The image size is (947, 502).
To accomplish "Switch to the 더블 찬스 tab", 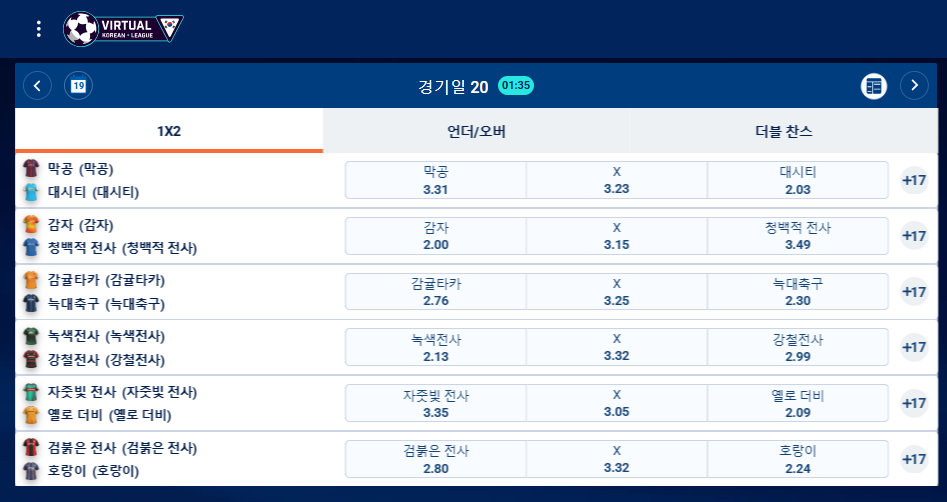I will [x=784, y=131].
